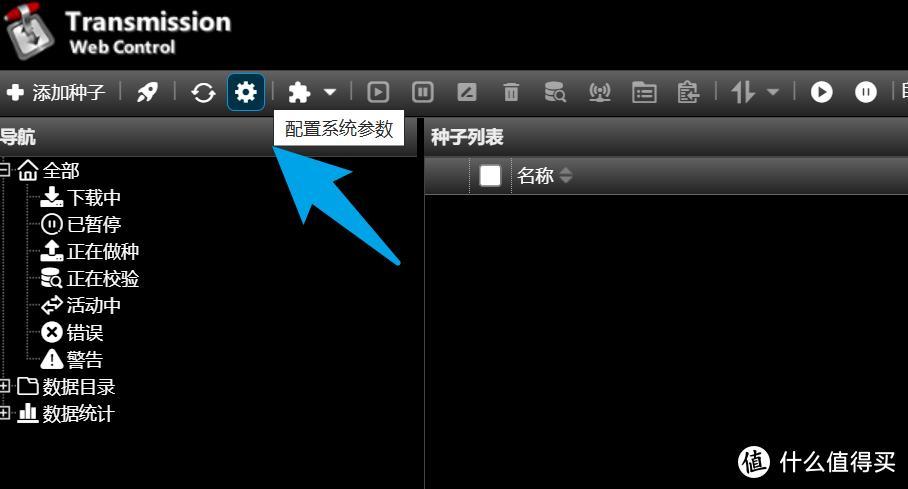Click the broadcast tower announce icon
This screenshot has height=489, width=908.
point(599,92)
